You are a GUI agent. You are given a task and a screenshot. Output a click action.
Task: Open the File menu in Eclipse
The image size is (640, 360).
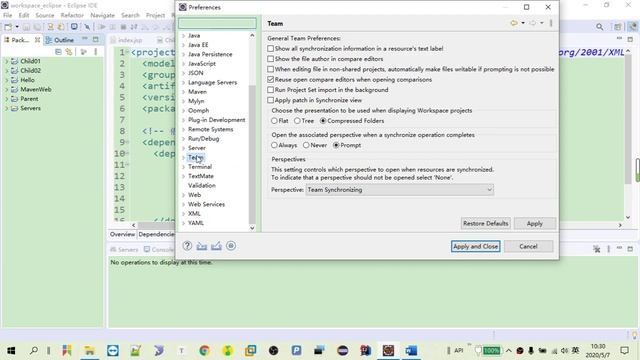[x=7, y=15]
